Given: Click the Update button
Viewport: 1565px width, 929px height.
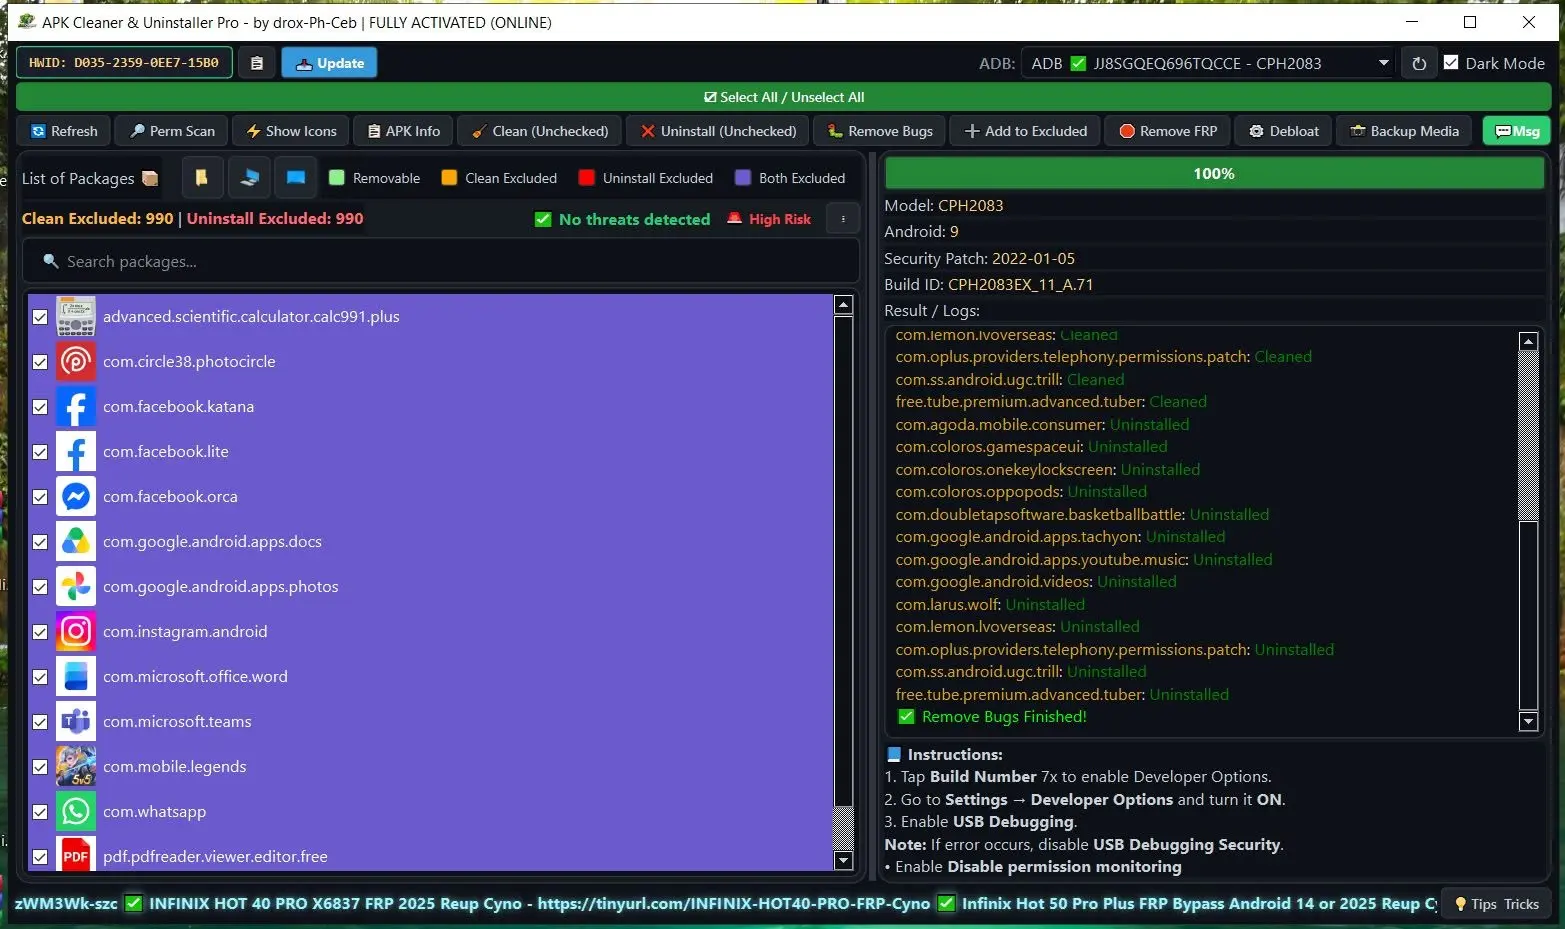Looking at the screenshot, I should coord(329,63).
